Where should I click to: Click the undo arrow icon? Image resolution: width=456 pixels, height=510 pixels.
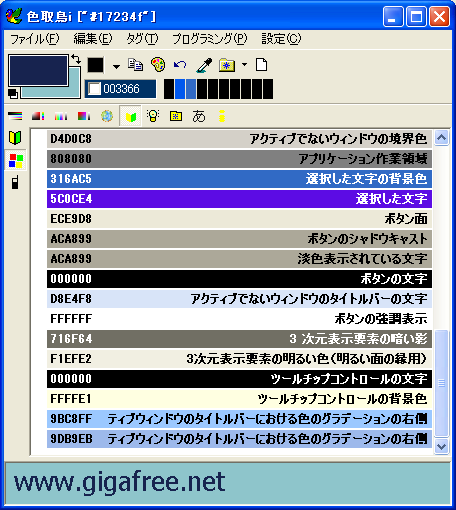click(180, 64)
